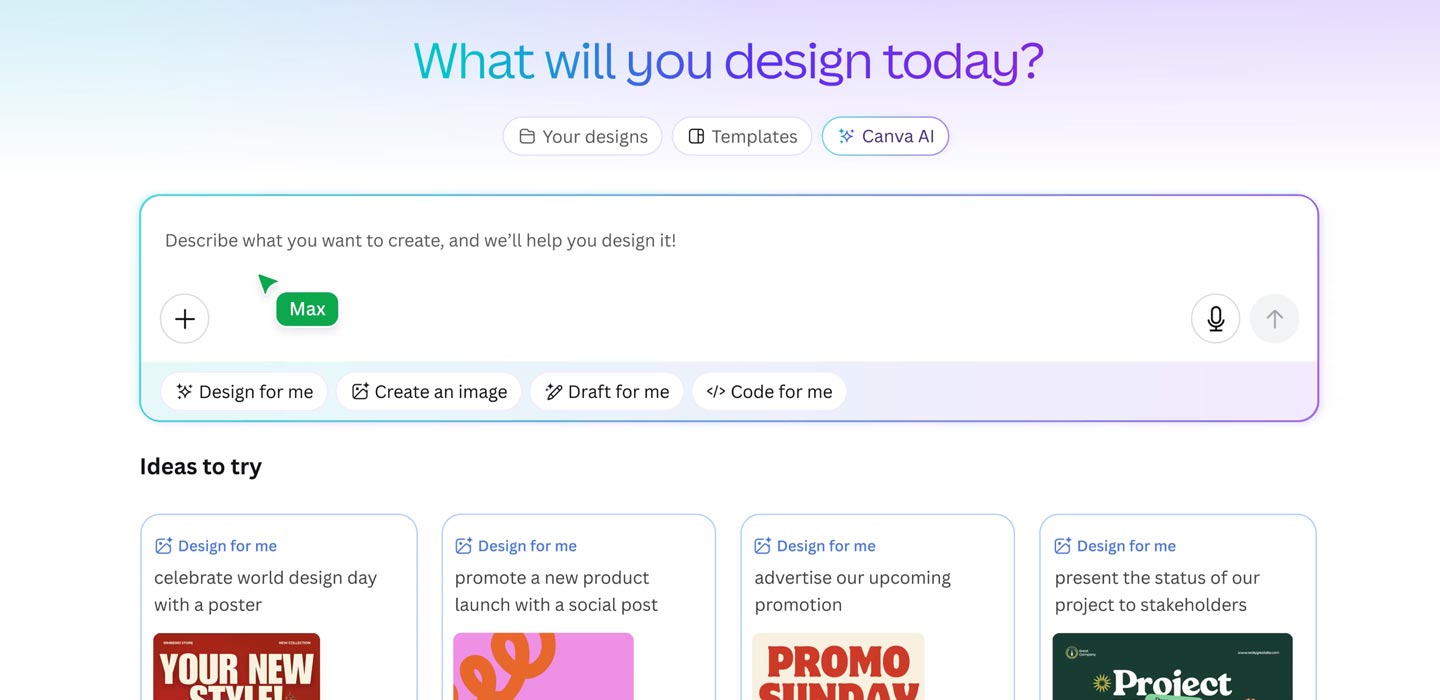Select the Code for me icon
Screen dimensions: 1440x700
(717, 391)
